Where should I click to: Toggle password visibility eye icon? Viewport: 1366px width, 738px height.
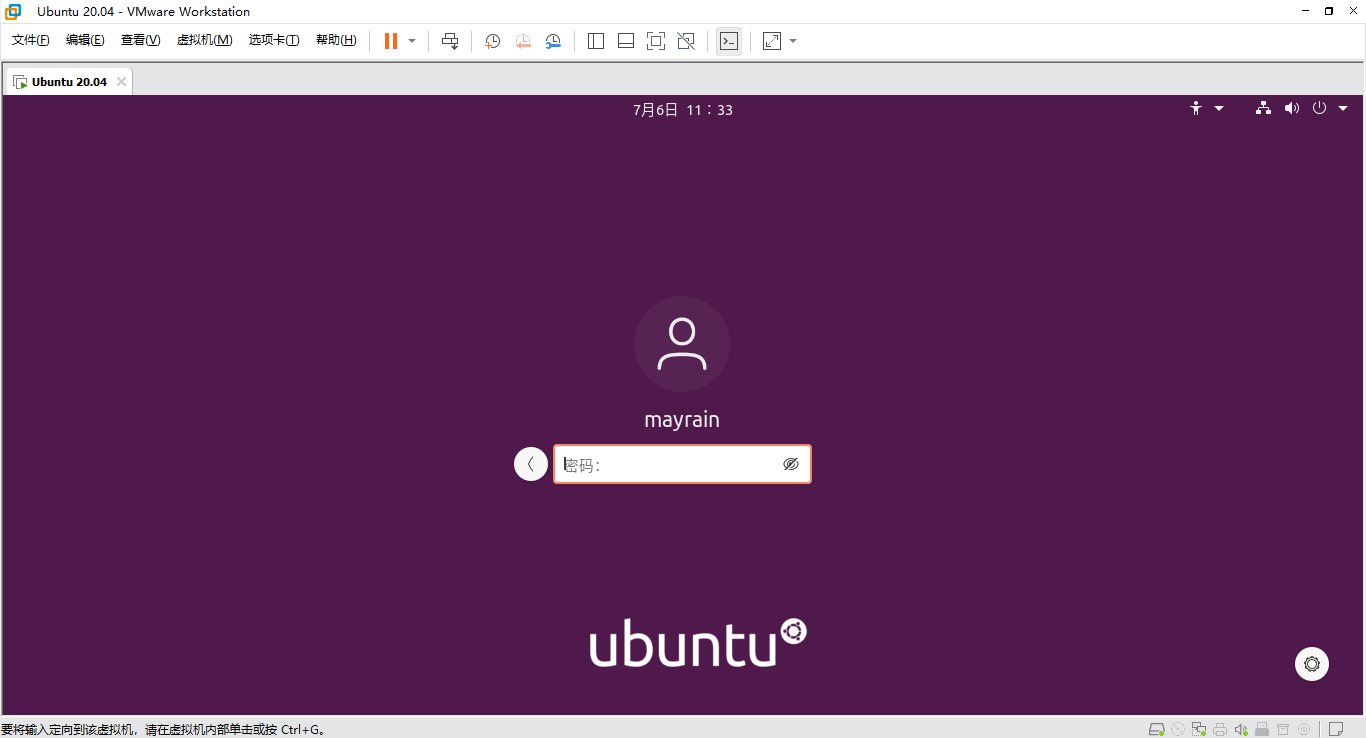791,464
